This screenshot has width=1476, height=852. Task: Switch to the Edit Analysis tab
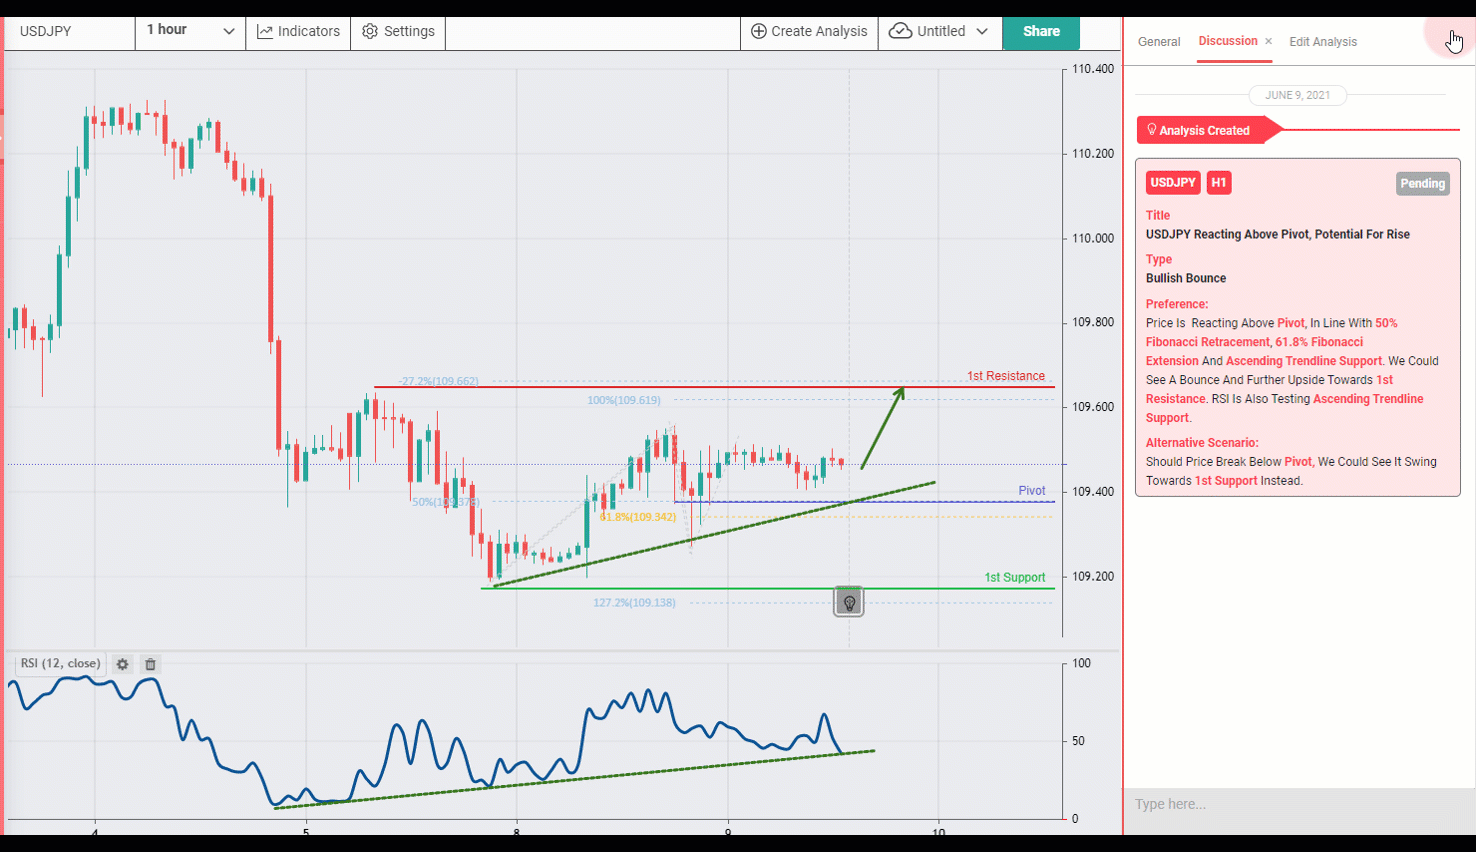point(1323,42)
